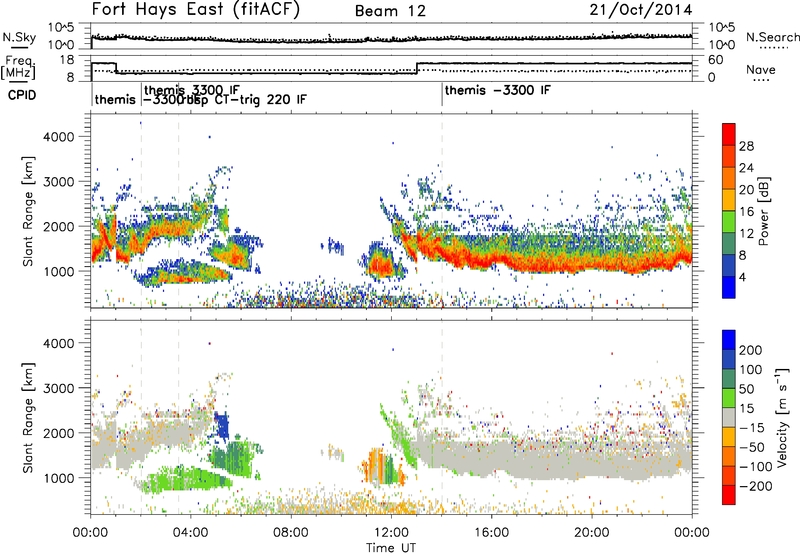Click the 'rbsp CT-trig 220 IF' CPID text
The height and width of the screenshot is (554, 800).
(246, 99)
